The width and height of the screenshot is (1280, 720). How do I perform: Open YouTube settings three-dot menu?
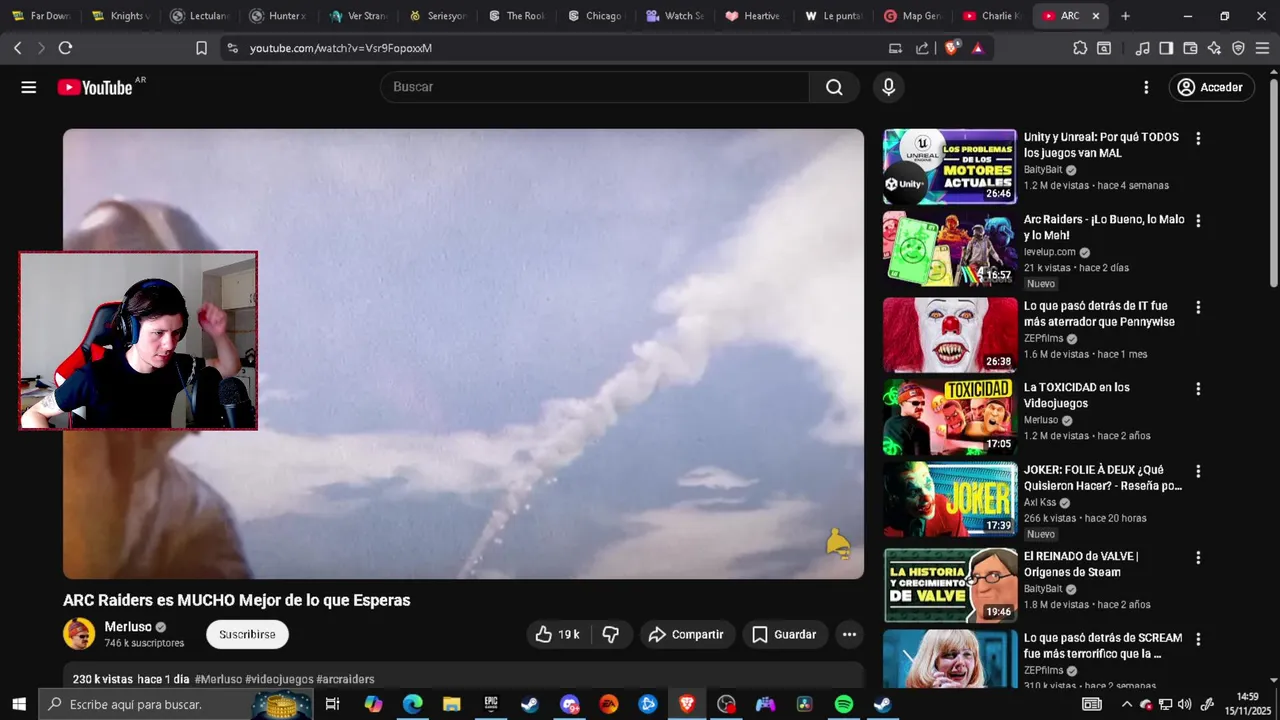tap(1146, 87)
